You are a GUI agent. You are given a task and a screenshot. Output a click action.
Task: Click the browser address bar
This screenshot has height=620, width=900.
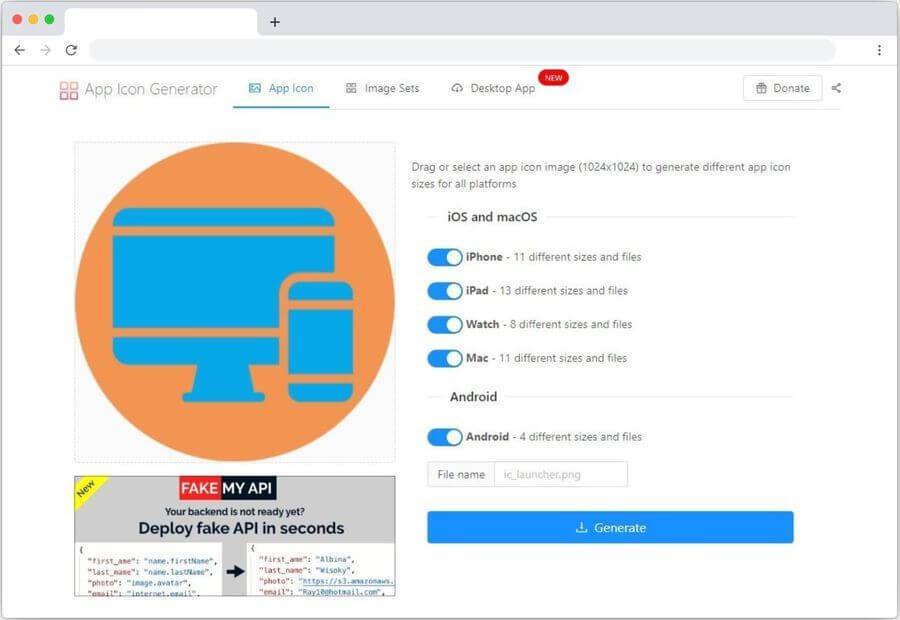tap(462, 50)
